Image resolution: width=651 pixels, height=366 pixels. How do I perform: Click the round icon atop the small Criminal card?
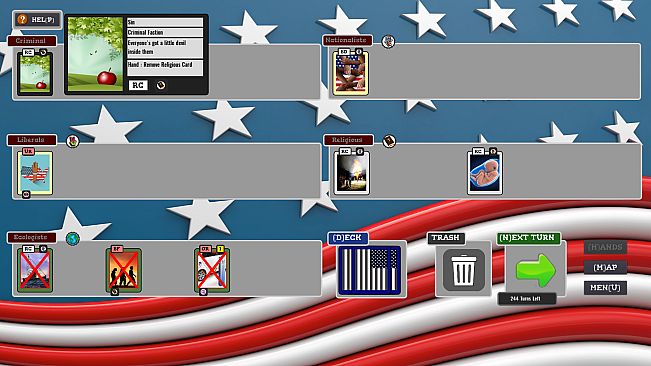(43, 52)
